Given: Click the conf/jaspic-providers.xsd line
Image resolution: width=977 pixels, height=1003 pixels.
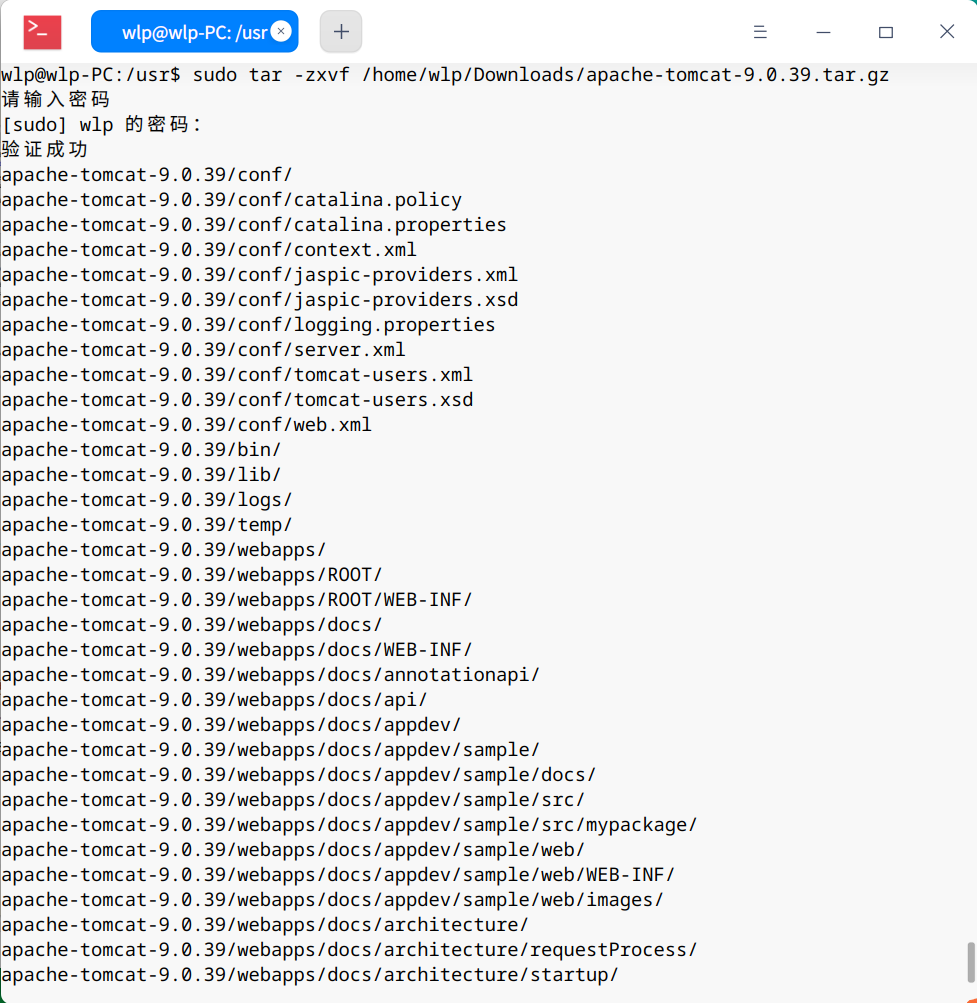Looking at the screenshot, I should tap(260, 299).
